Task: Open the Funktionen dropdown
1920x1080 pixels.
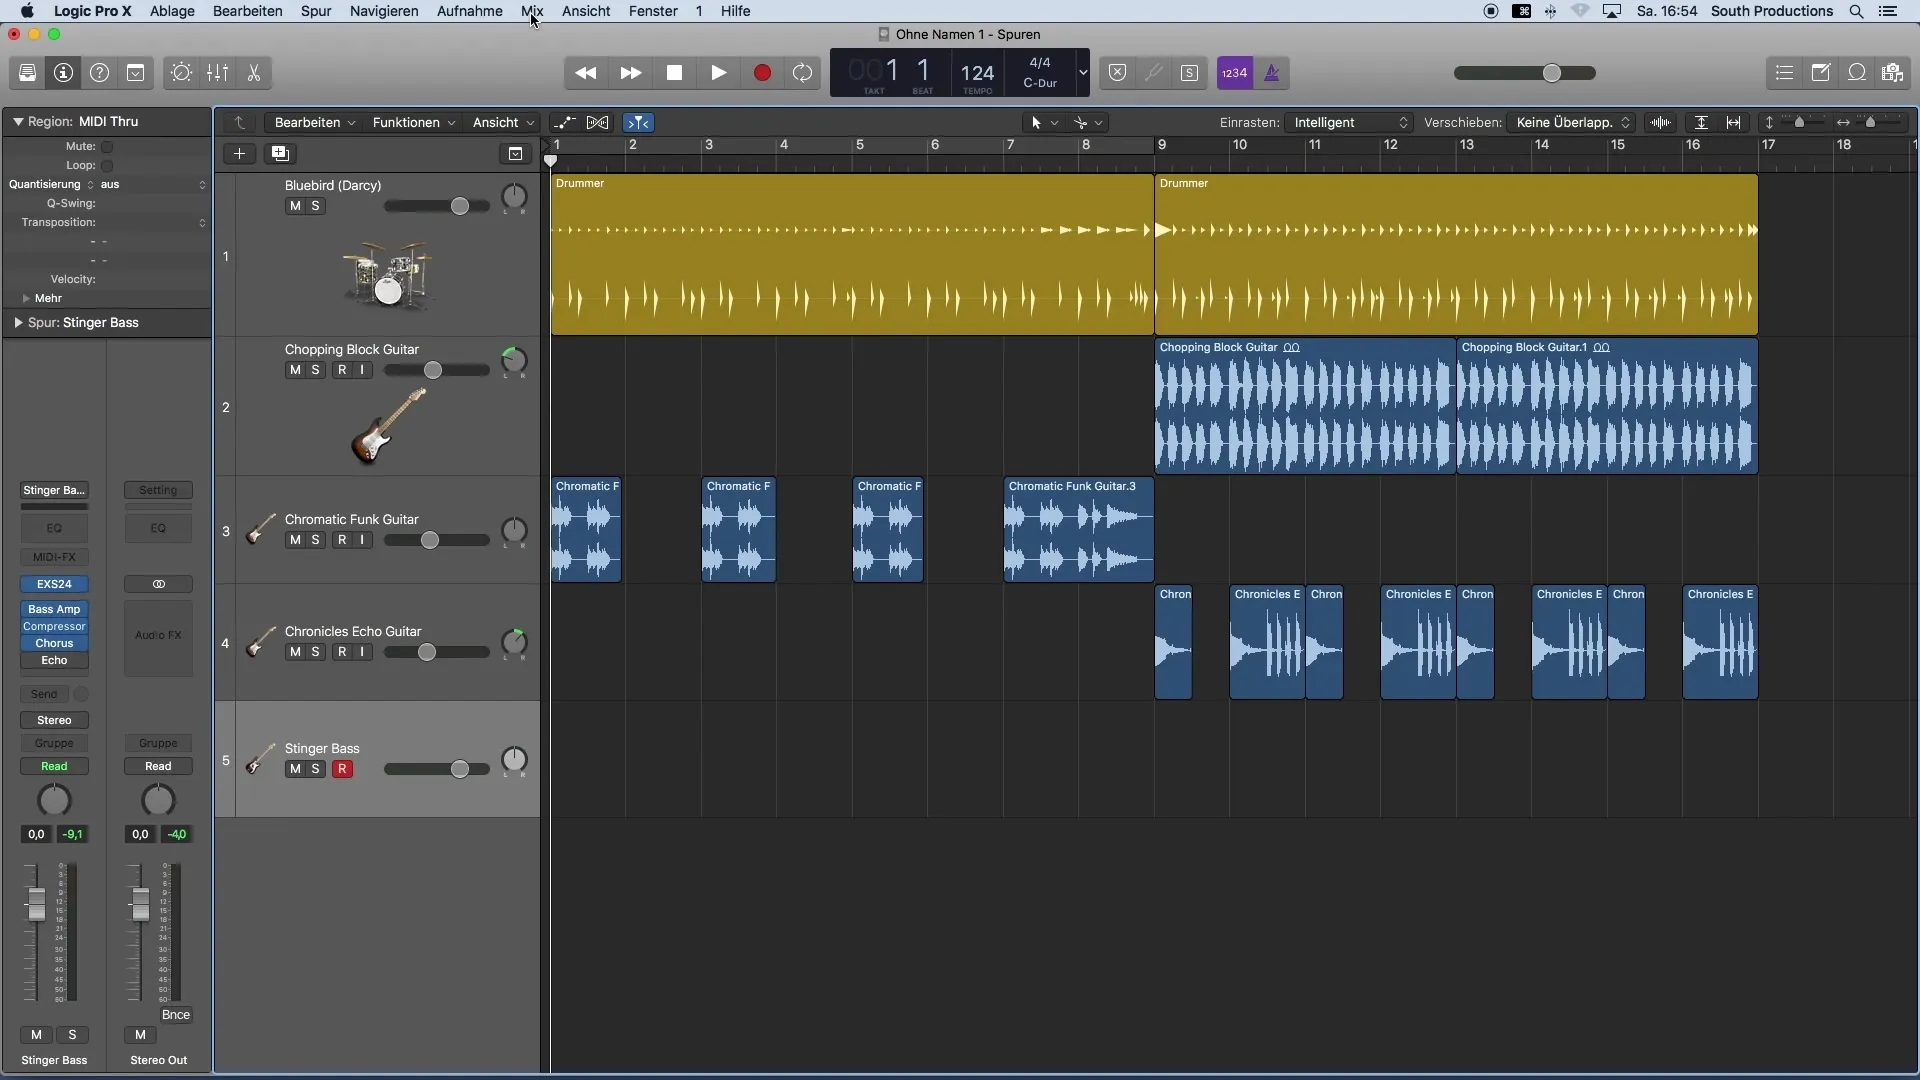Action: (x=414, y=122)
